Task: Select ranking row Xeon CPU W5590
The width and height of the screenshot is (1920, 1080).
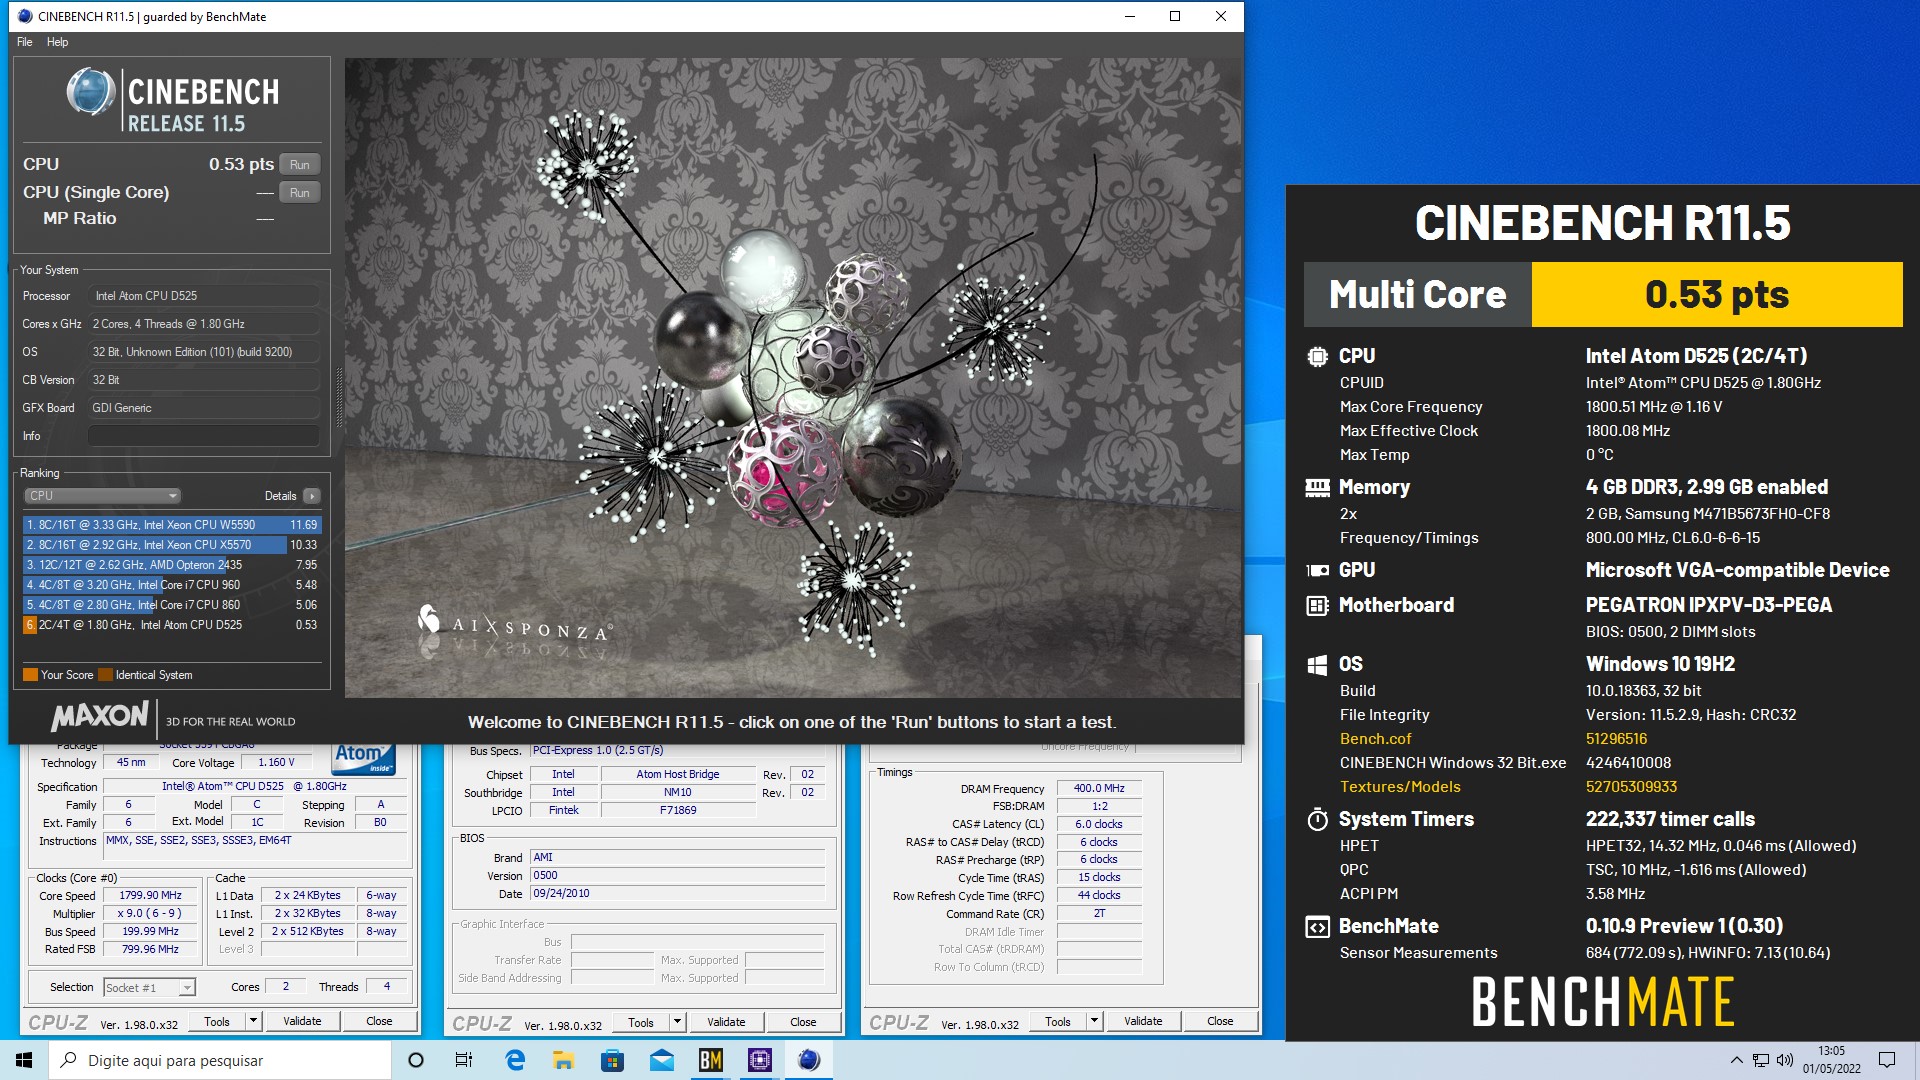Action: tap(172, 524)
